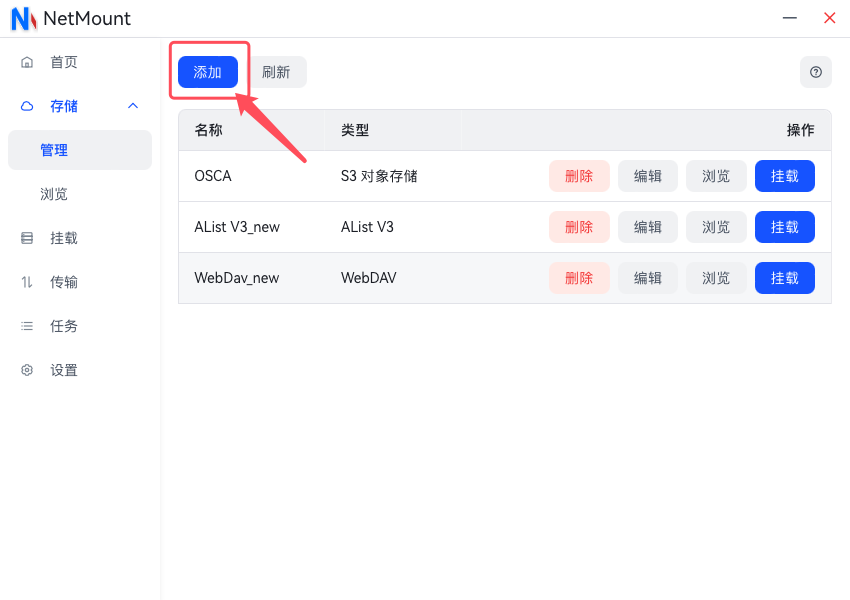Mount the OSCA storage

click(784, 176)
